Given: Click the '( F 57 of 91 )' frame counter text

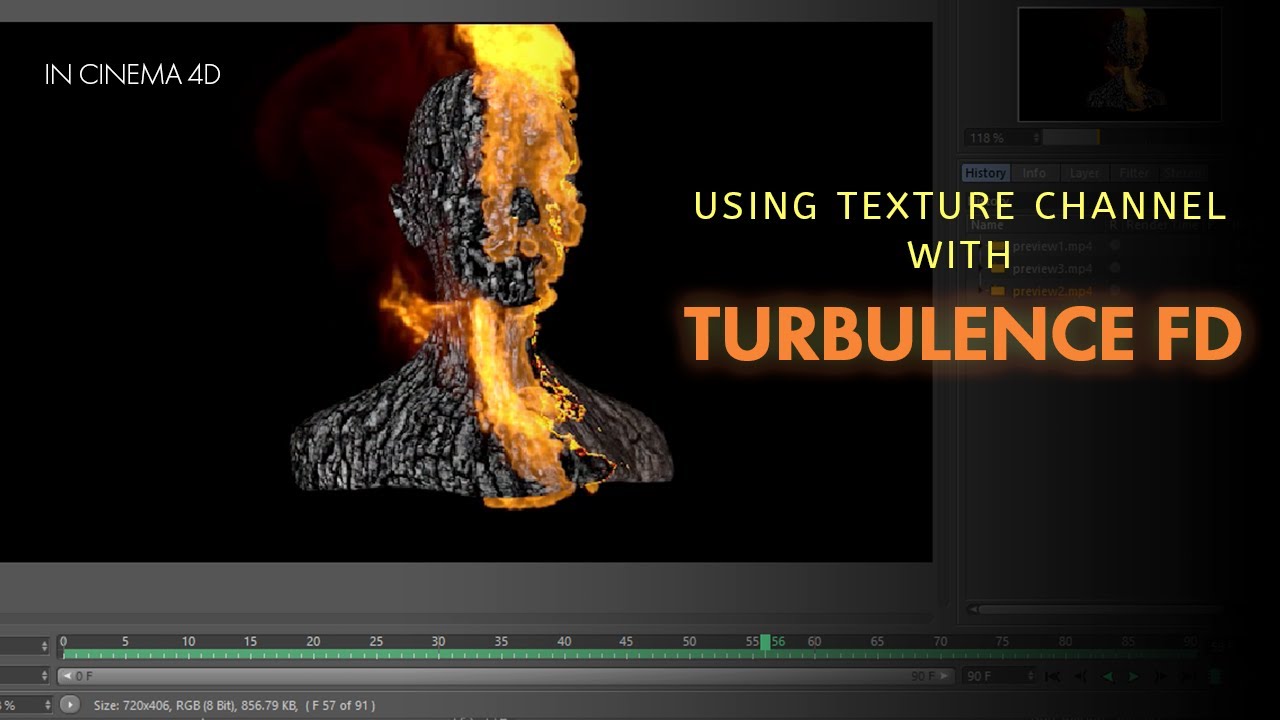Looking at the screenshot, I should (x=340, y=705).
